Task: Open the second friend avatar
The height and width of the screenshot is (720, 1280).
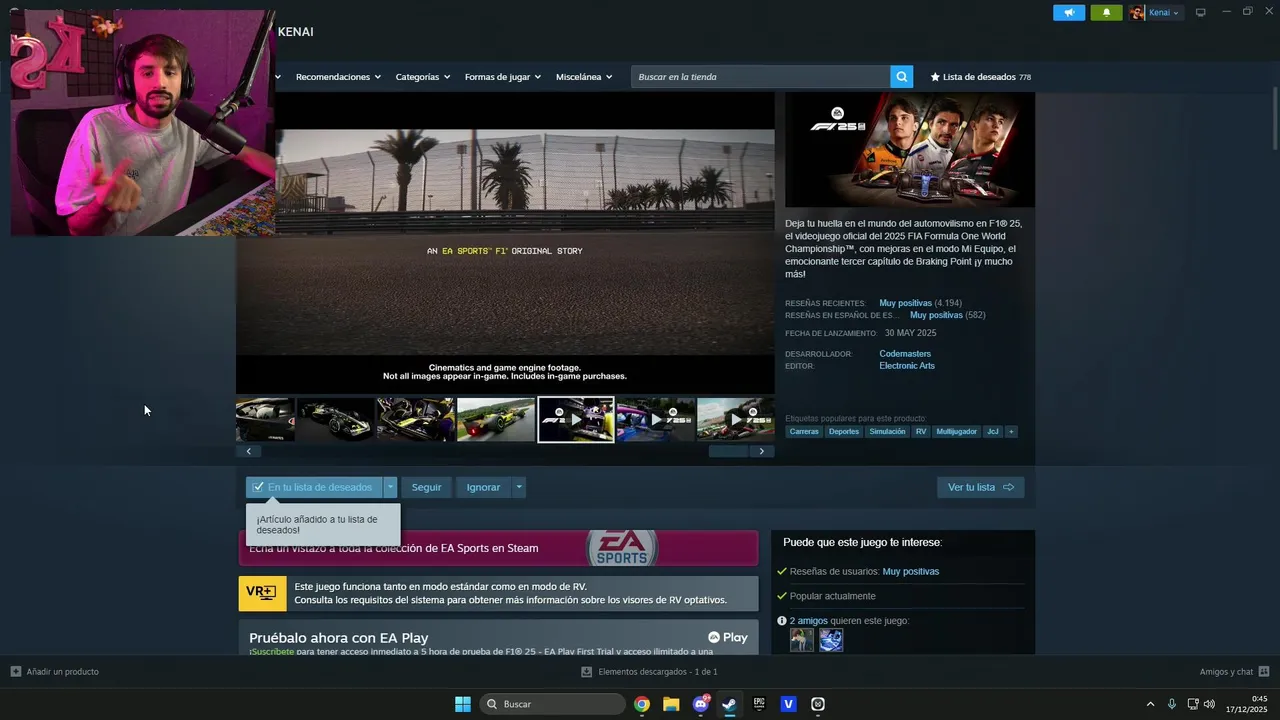Action: (831, 640)
